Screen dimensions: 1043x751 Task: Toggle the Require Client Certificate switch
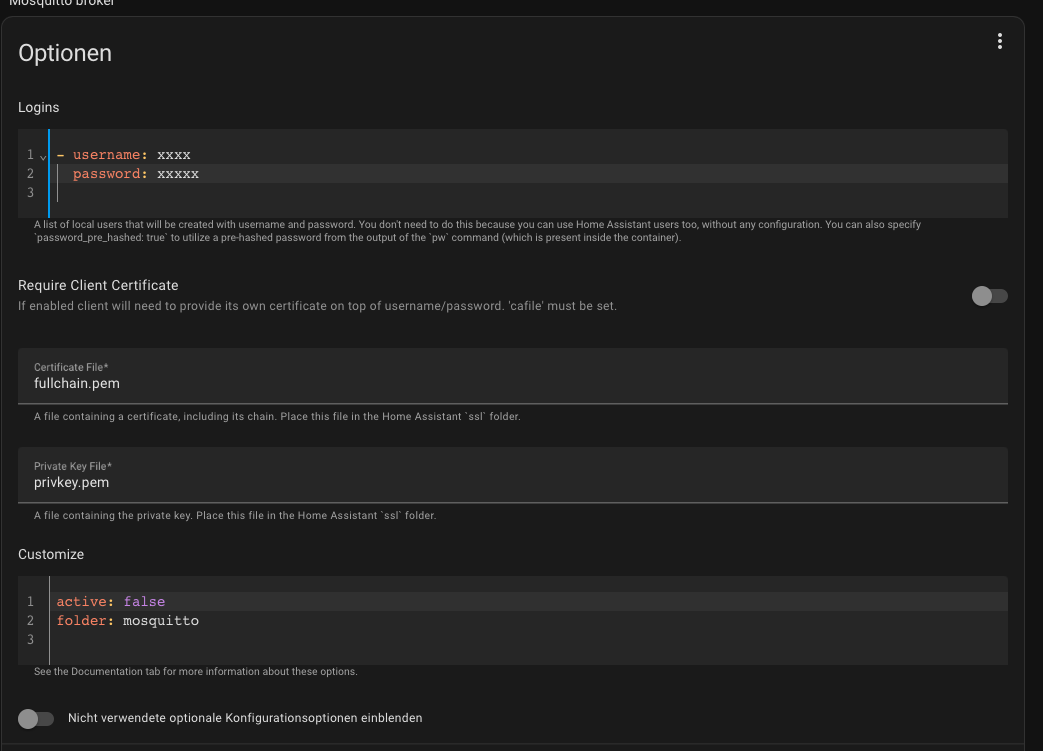(x=989, y=296)
